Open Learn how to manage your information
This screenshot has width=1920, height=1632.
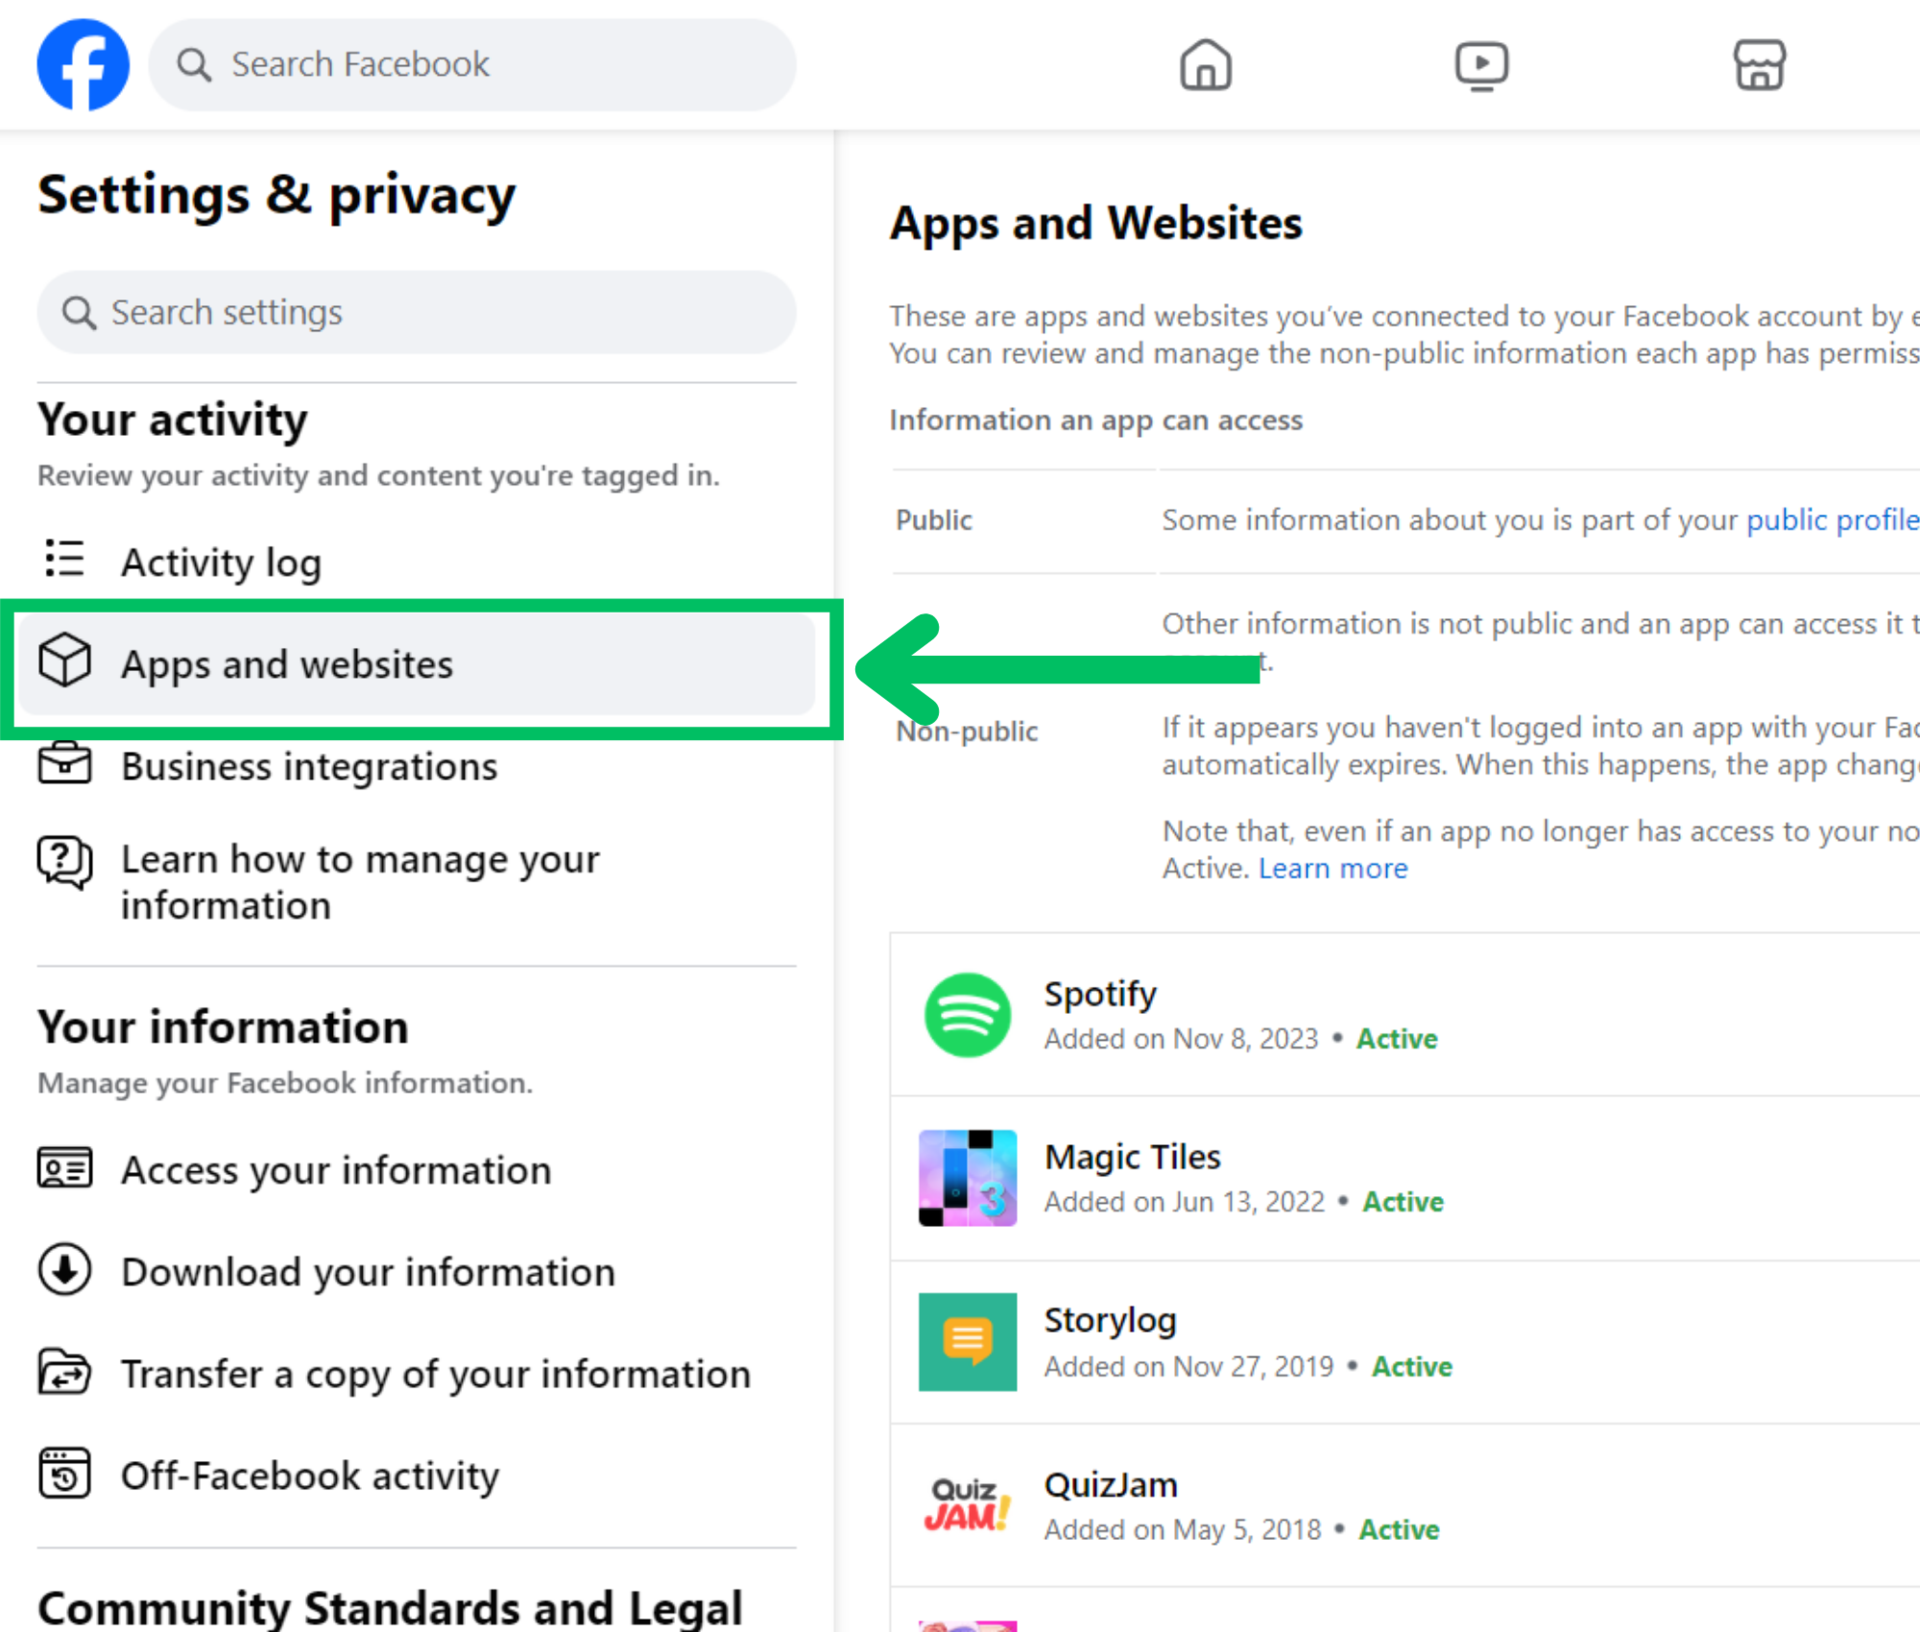click(x=359, y=882)
